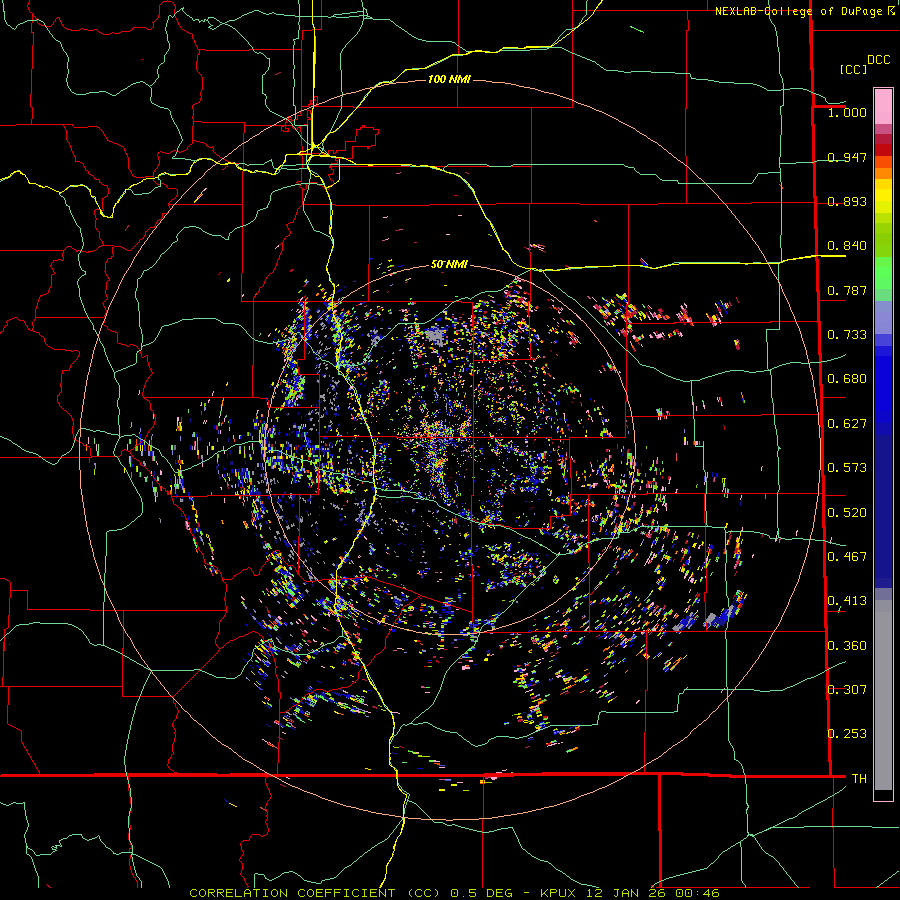The width and height of the screenshot is (900, 900).
Task: Pick the lavender color bar segment near 0.733
Action: click(x=883, y=318)
